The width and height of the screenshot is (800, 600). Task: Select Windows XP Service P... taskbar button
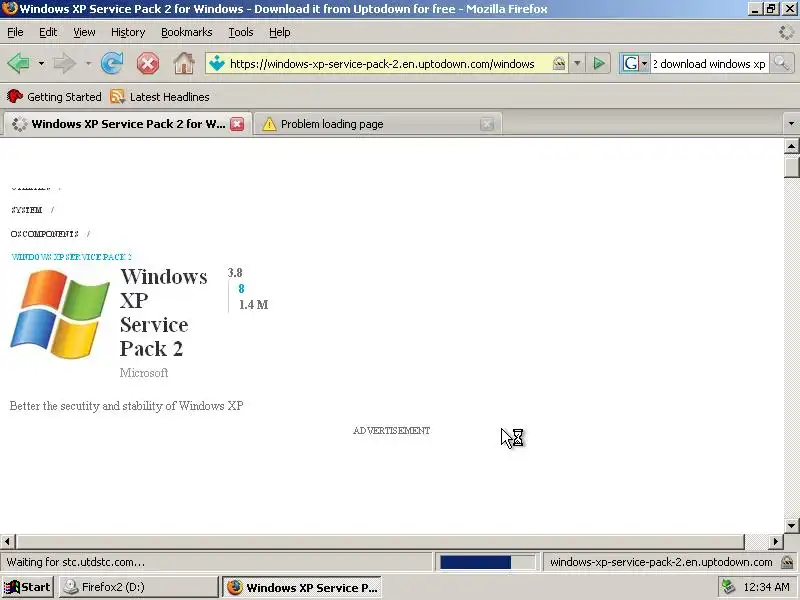click(x=302, y=587)
